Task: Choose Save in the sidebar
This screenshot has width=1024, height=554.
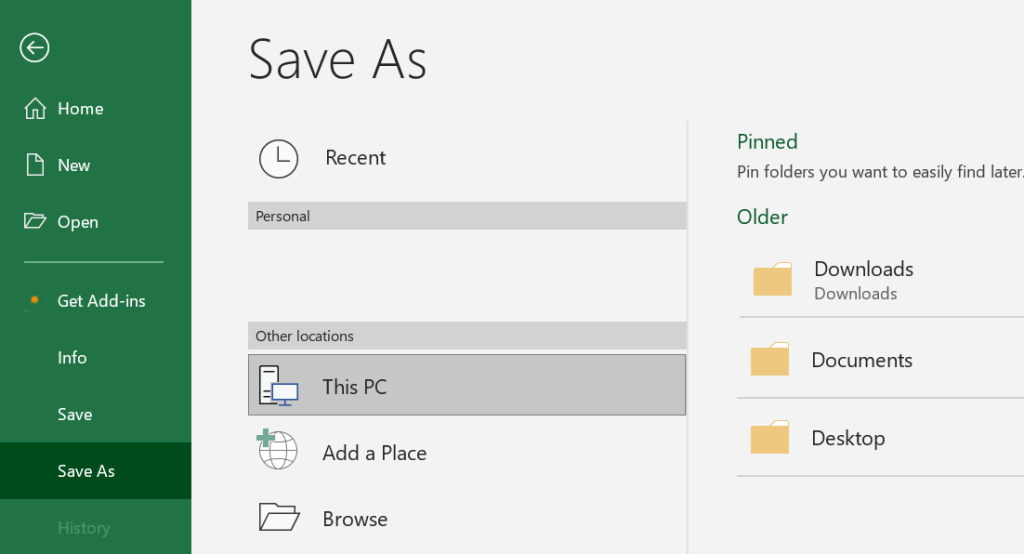Action: 75,415
